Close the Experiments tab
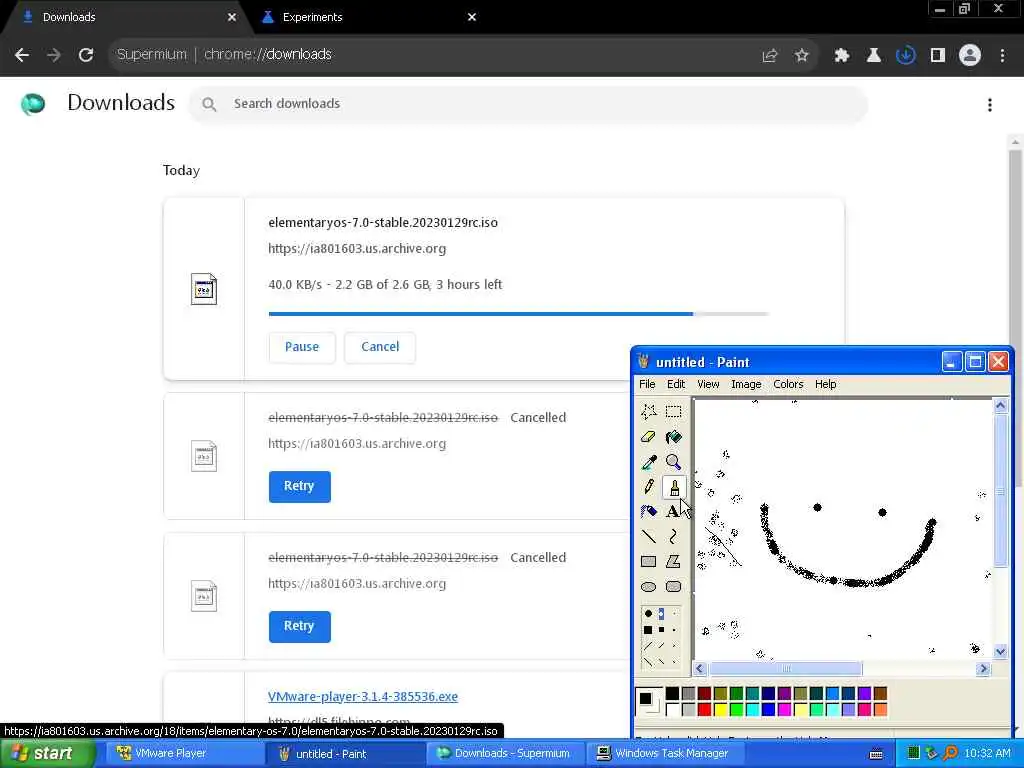This screenshot has height=768, width=1024. click(x=472, y=18)
